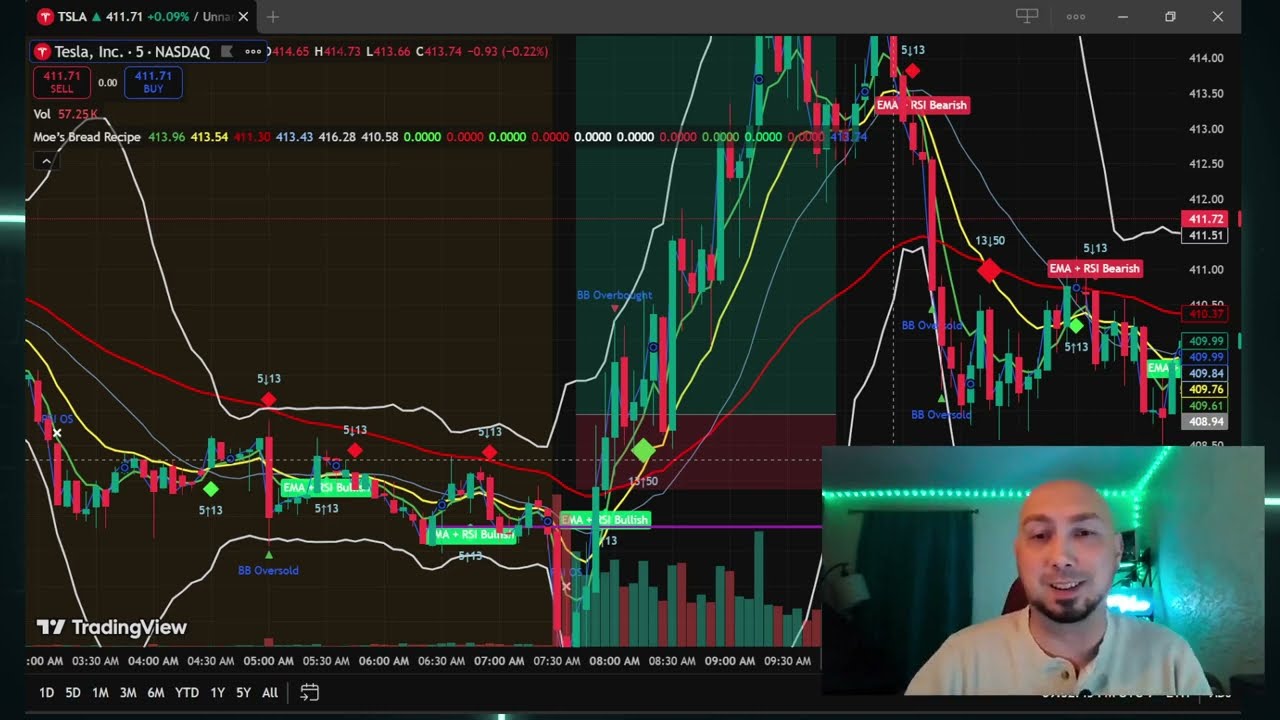
Task: Click the 410.37 red price label
Action: coord(1207,314)
